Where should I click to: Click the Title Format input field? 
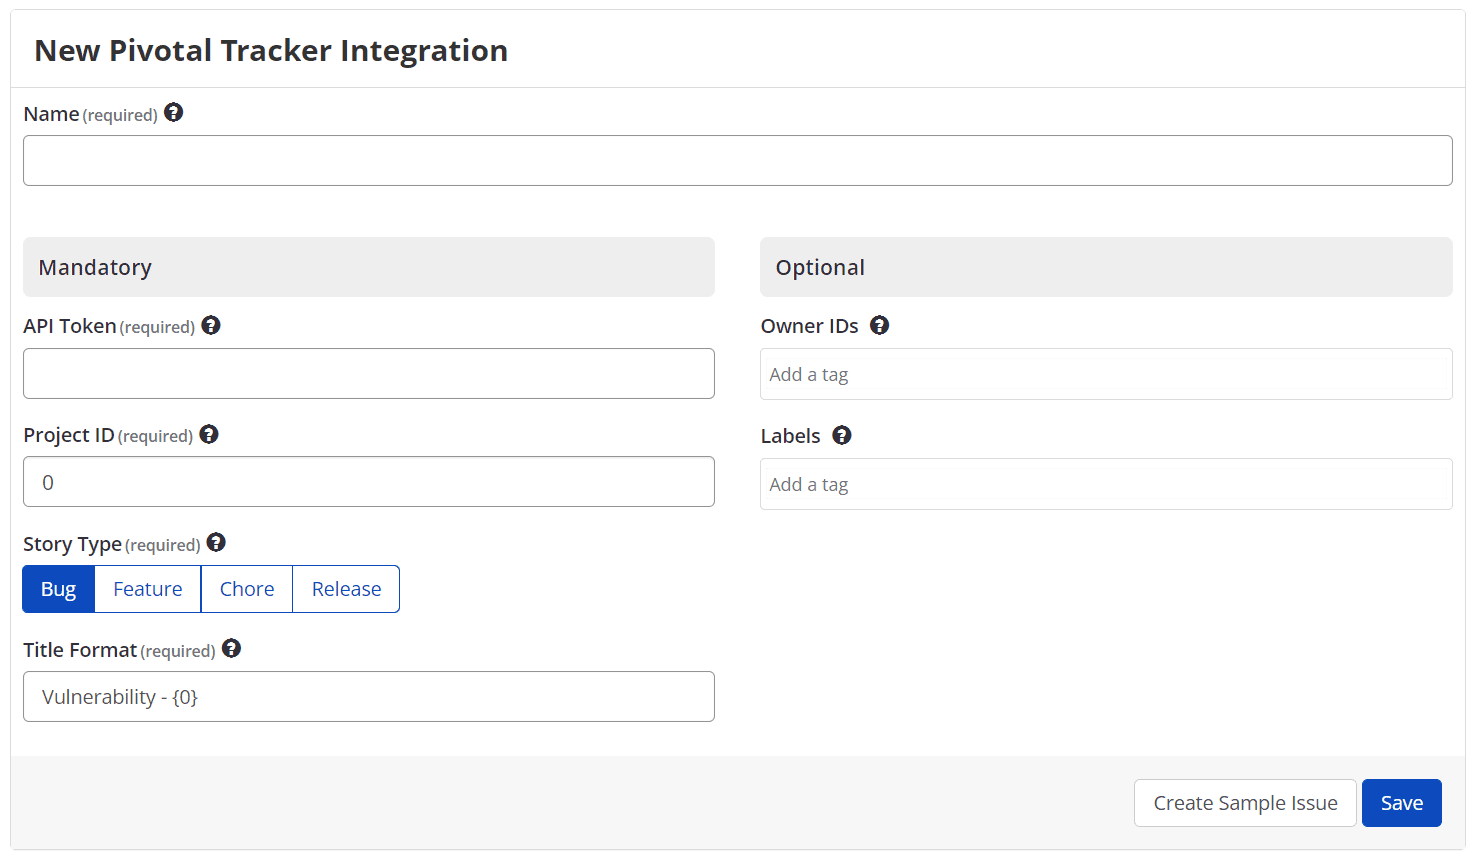coord(368,696)
